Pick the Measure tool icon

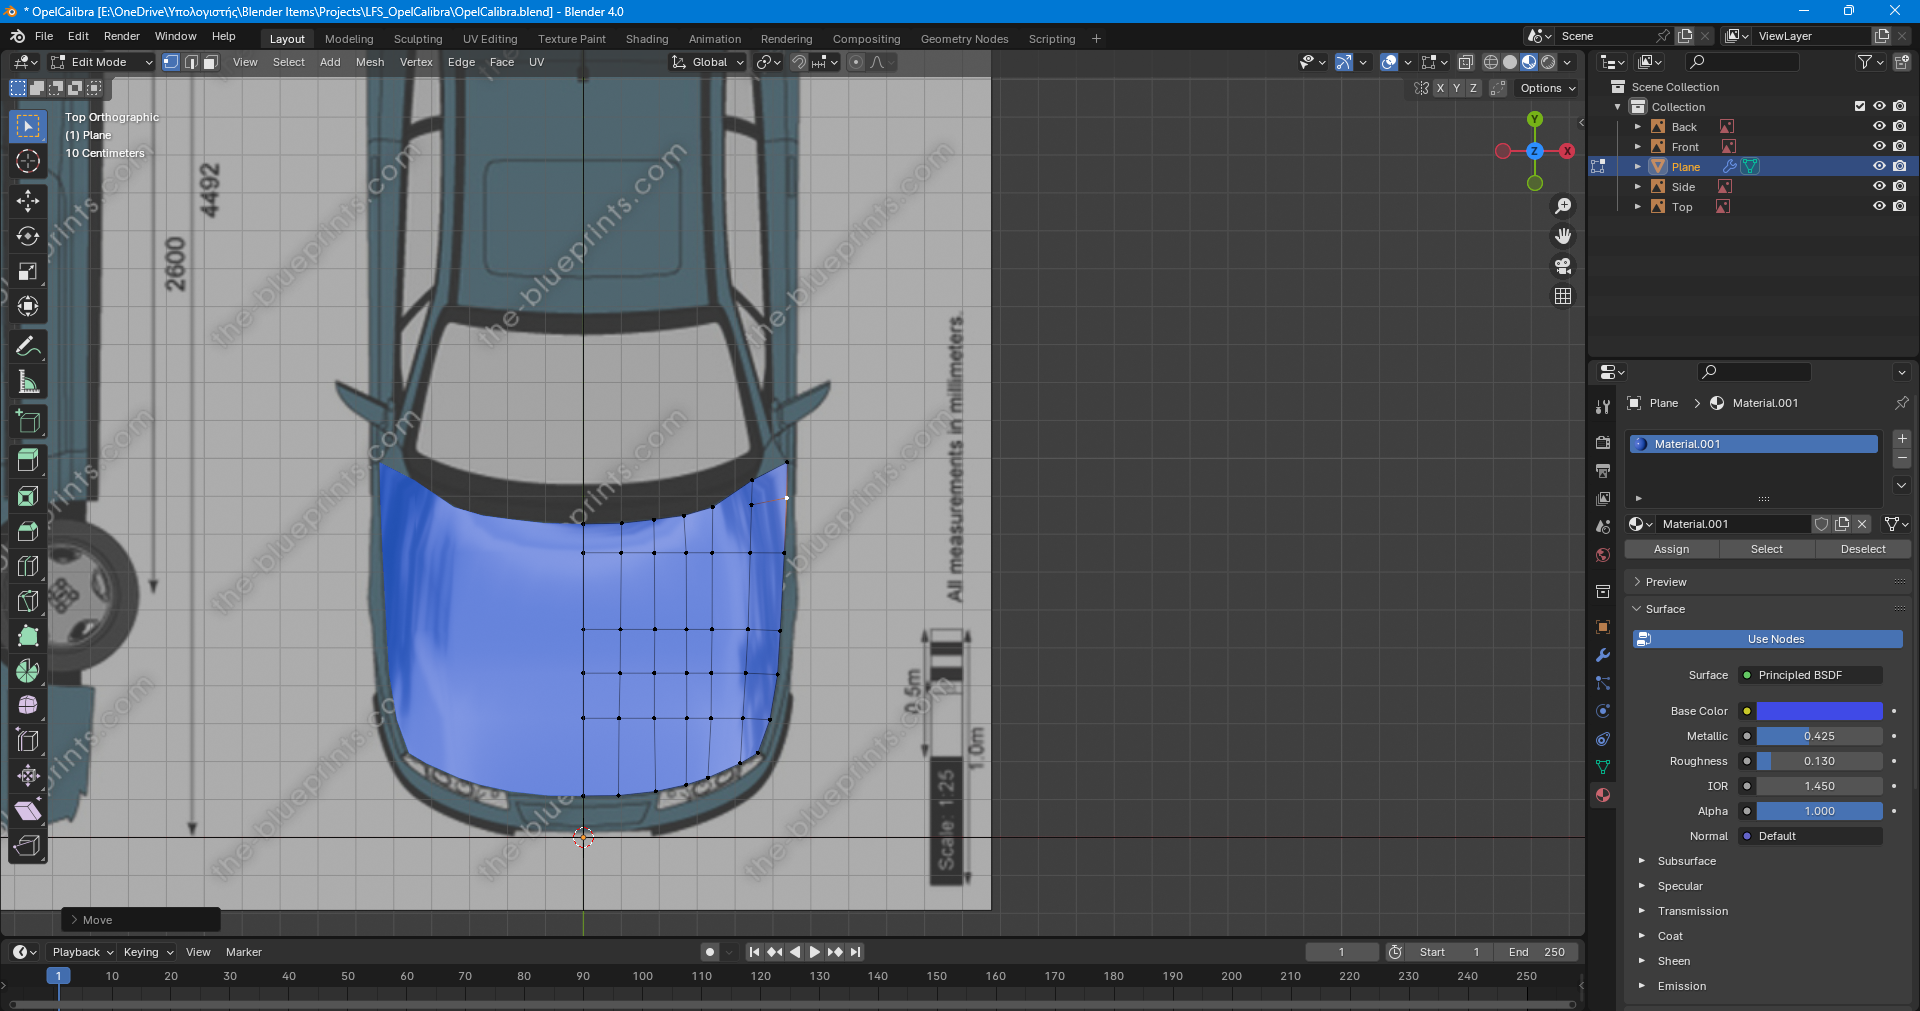[x=28, y=382]
